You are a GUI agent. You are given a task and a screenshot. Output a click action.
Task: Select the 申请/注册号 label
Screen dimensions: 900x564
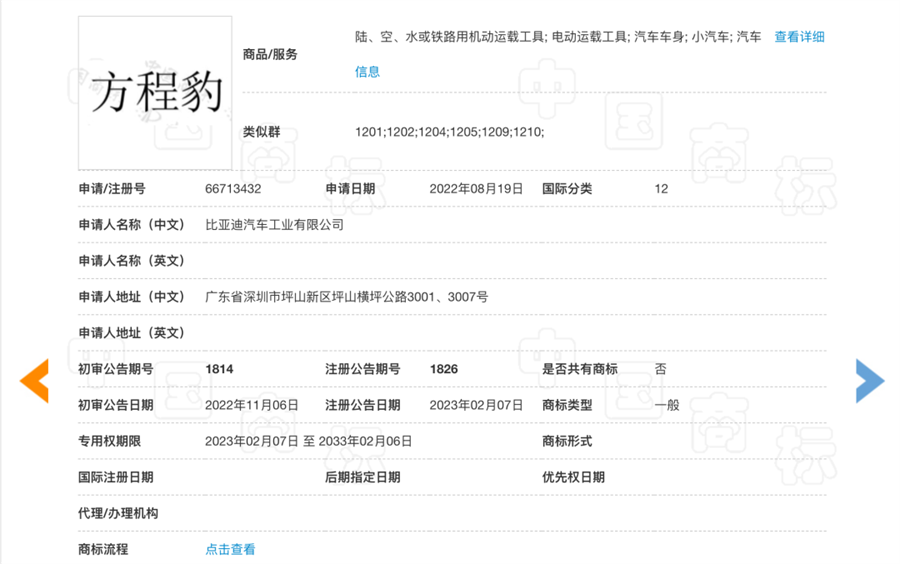coord(112,189)
